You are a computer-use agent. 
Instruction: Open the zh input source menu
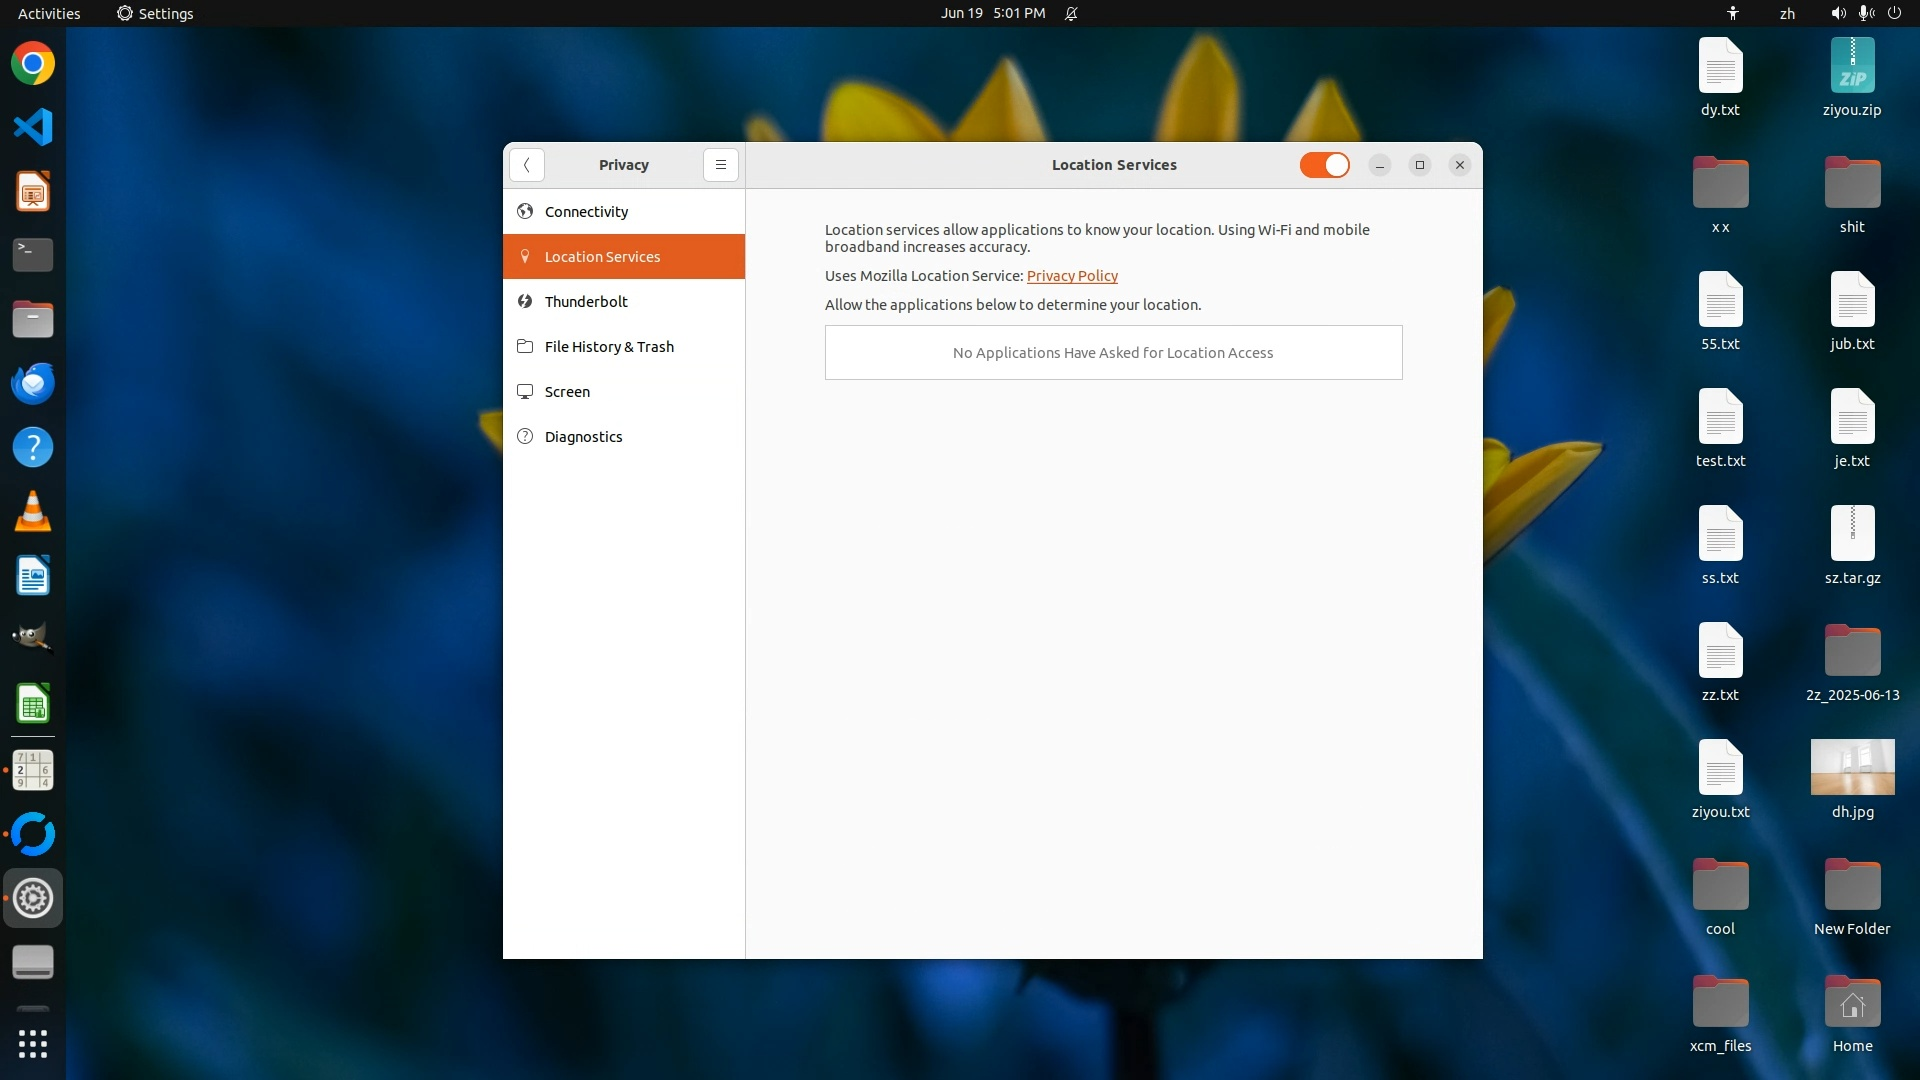tap(1787, 13)
